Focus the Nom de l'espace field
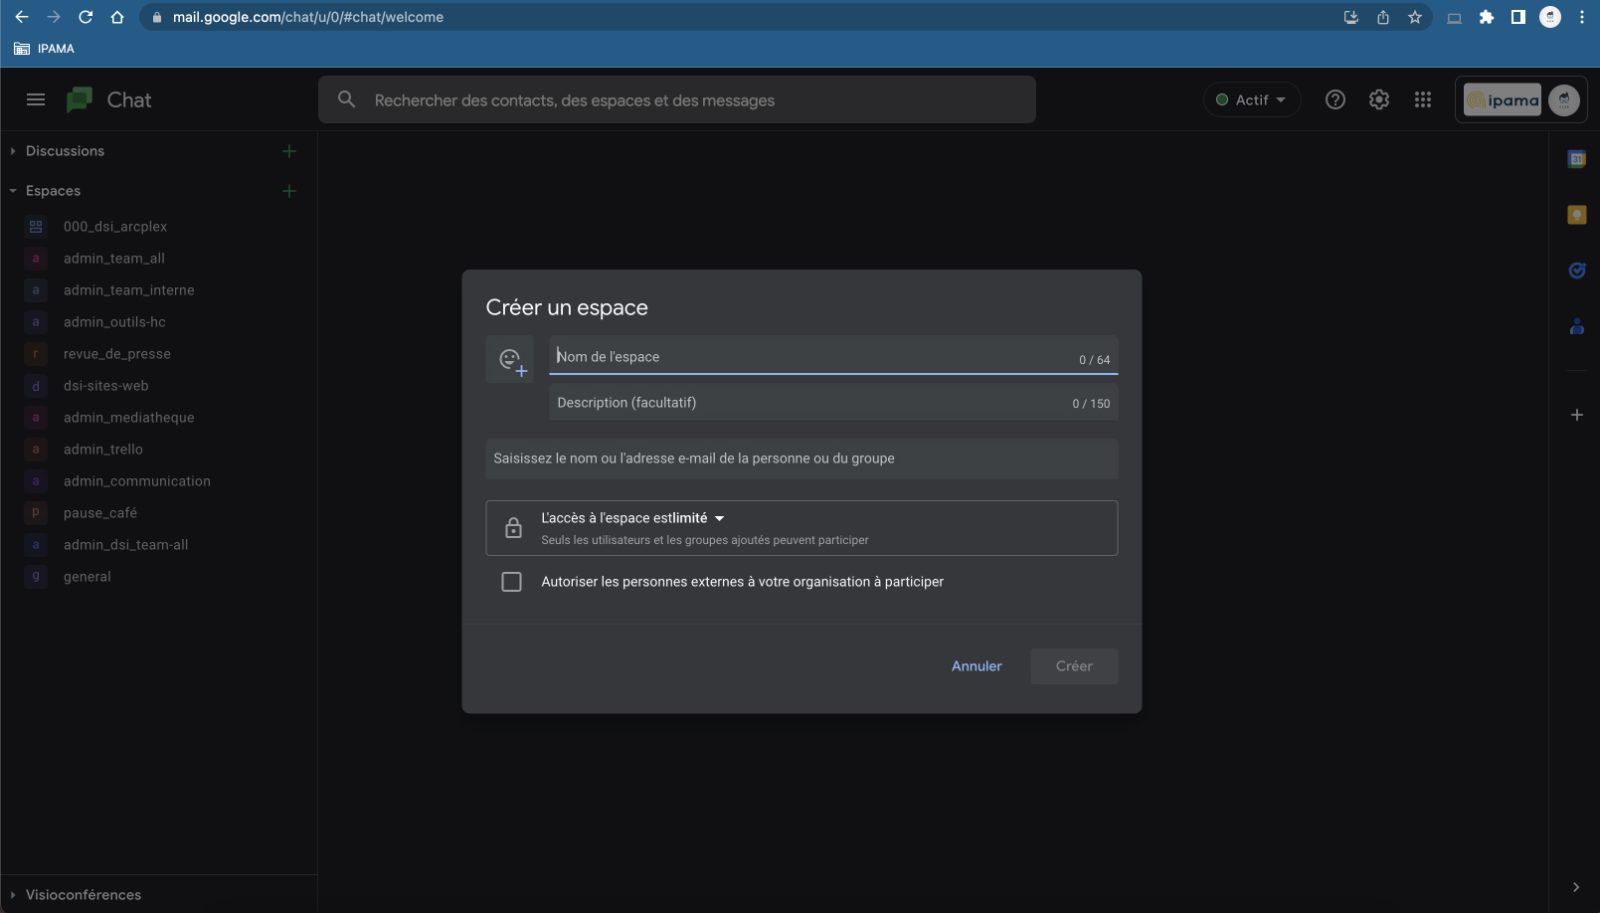This screenshot has height=913, width=1600. [833, 356]
